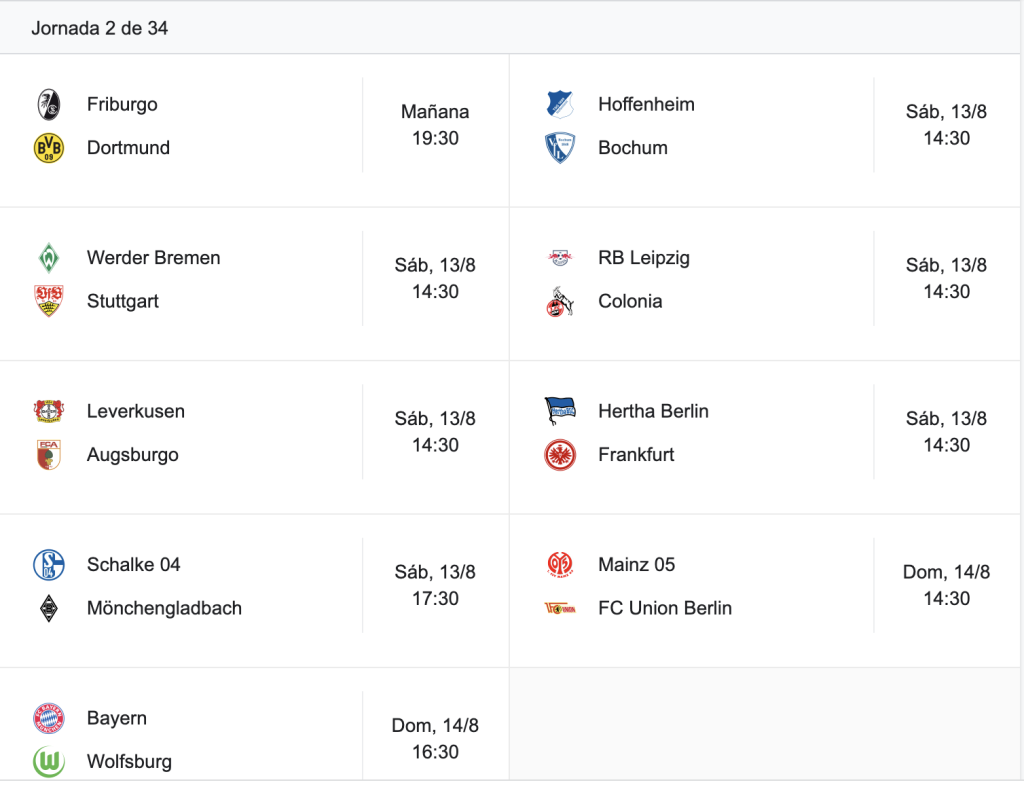Click the VfB Stuttgart crest
Screen dimensions: 1024x789
coord(49,301)
